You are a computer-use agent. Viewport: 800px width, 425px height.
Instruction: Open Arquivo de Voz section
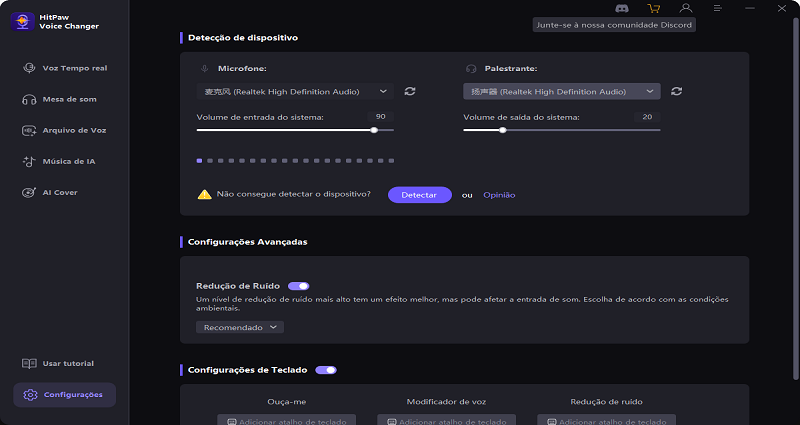tap(65, 131)
